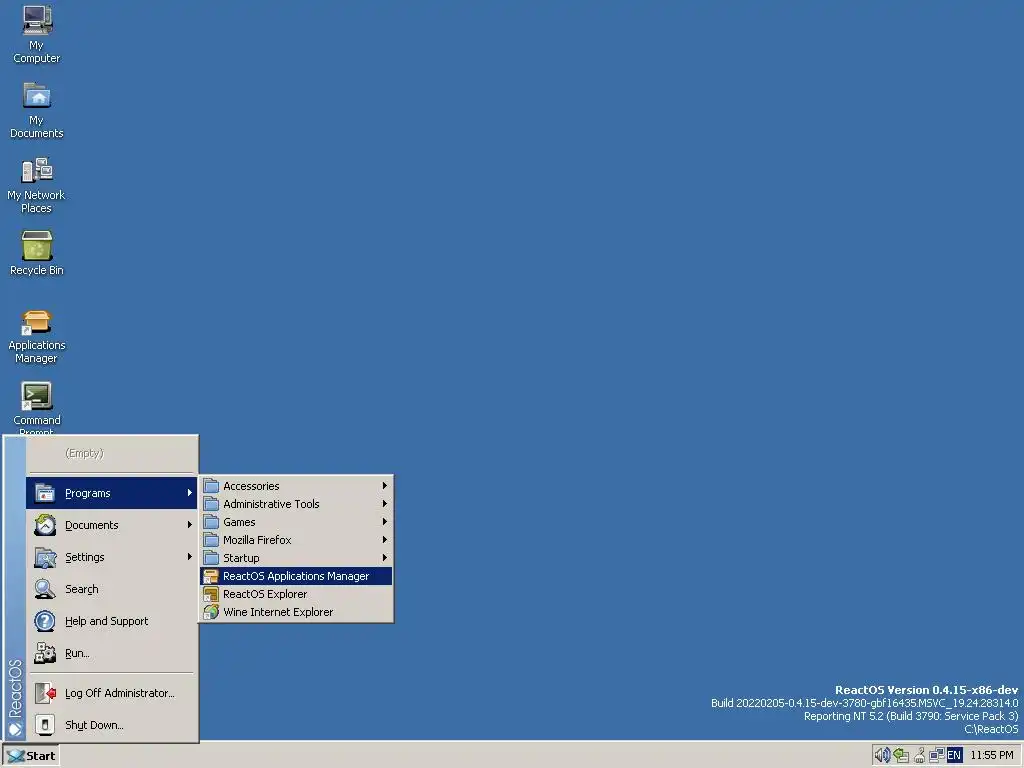Launch ReactOS Applications Manager entry
Screen dimensions: 1024x768
click(296, 576)
